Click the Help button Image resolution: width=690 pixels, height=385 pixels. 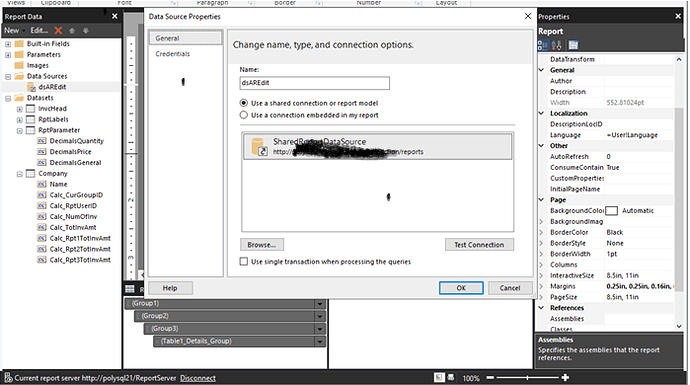click(170, 288)
